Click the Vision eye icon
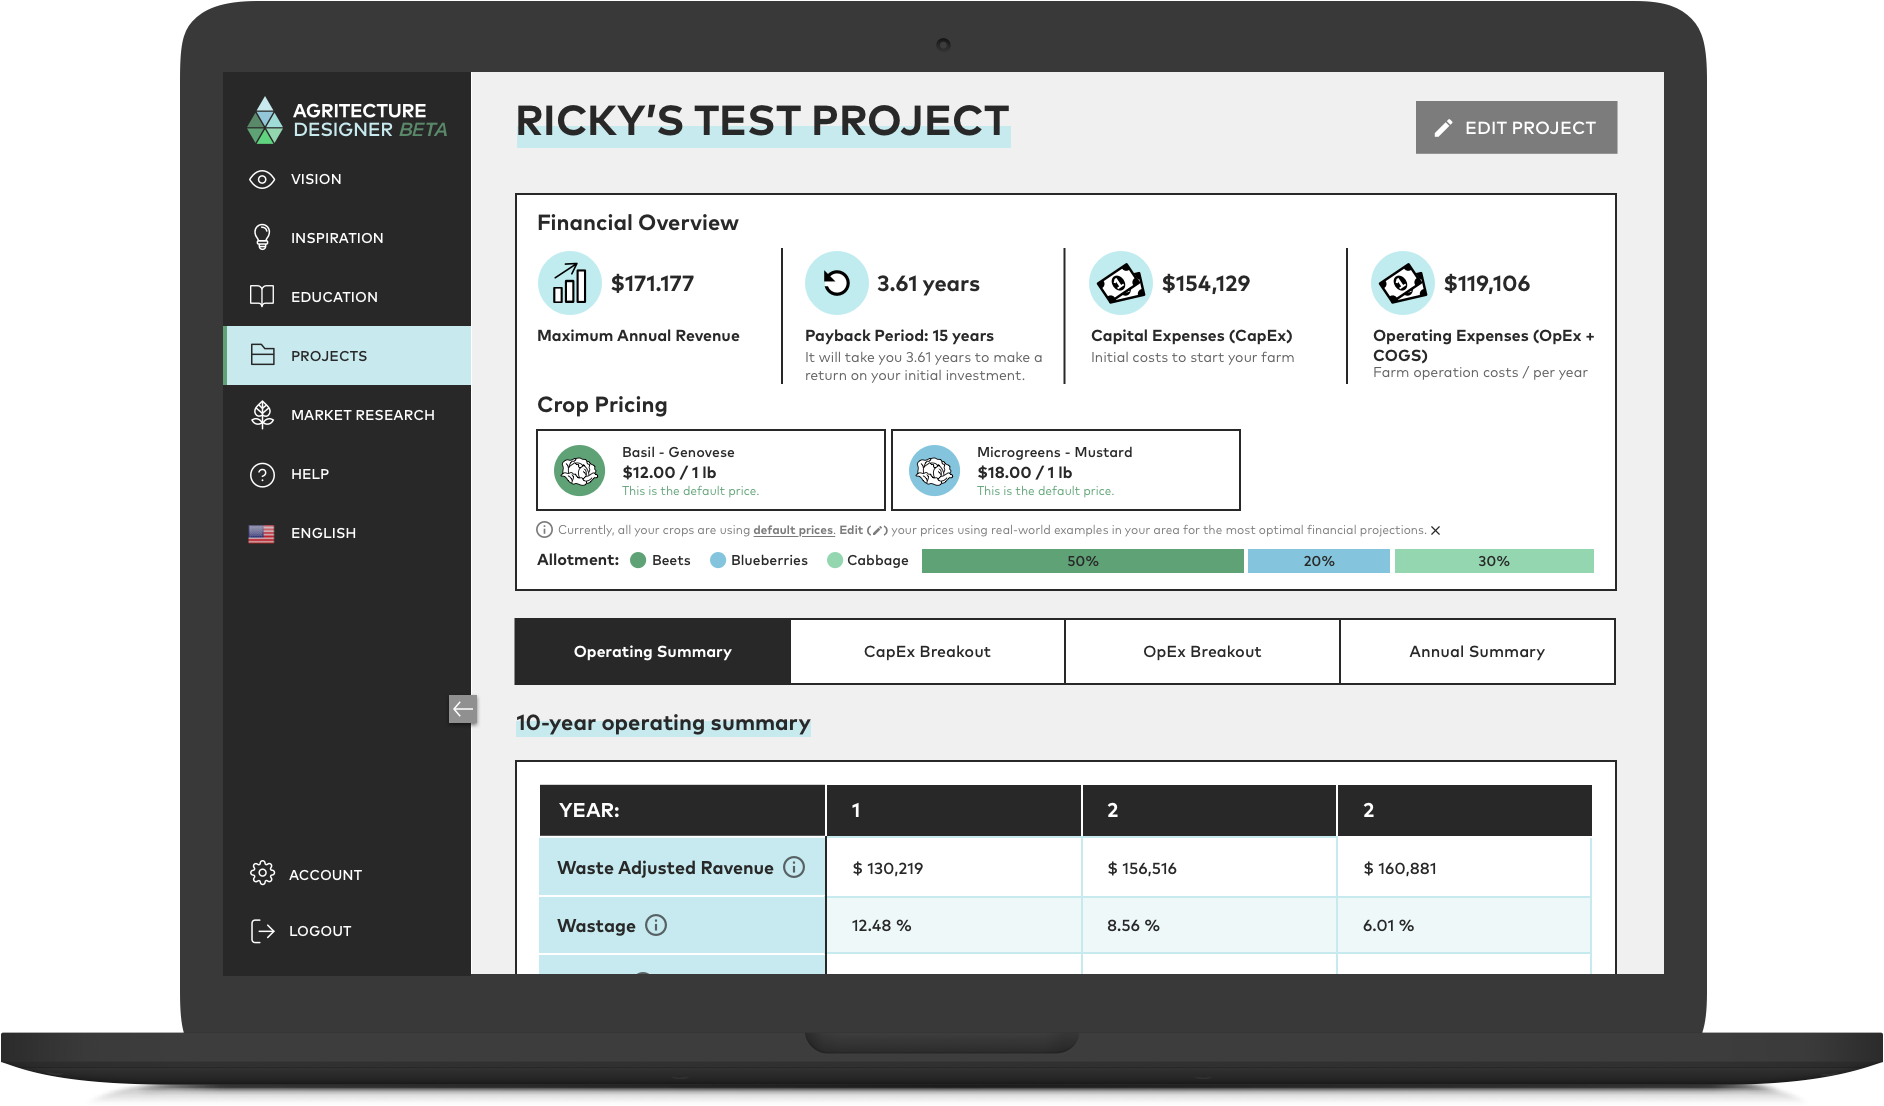Viewport: 1884px width, 1106px height. (x=262, y=179)
